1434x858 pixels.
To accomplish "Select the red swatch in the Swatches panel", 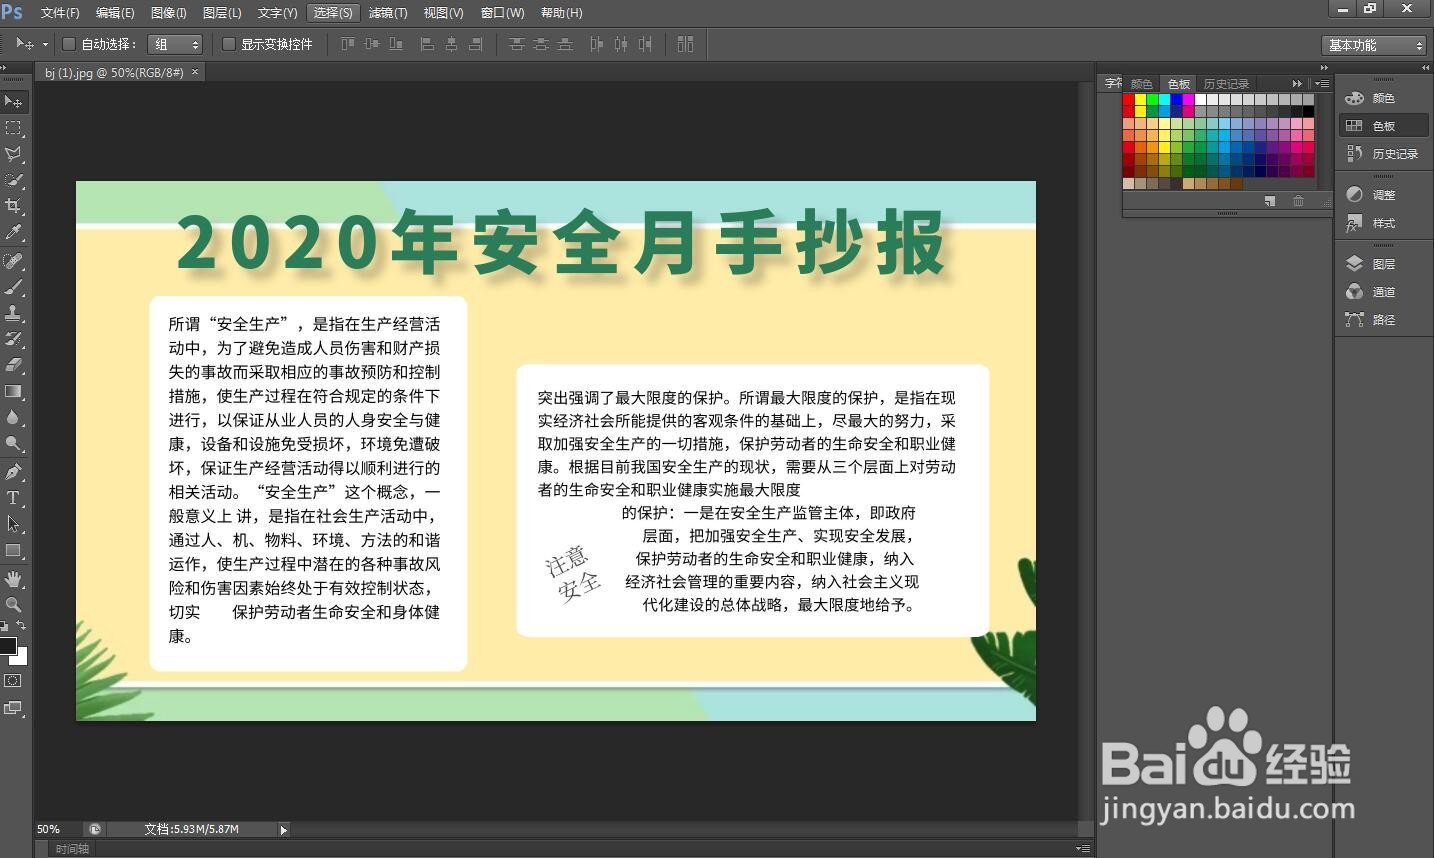I will (1127, 99).
